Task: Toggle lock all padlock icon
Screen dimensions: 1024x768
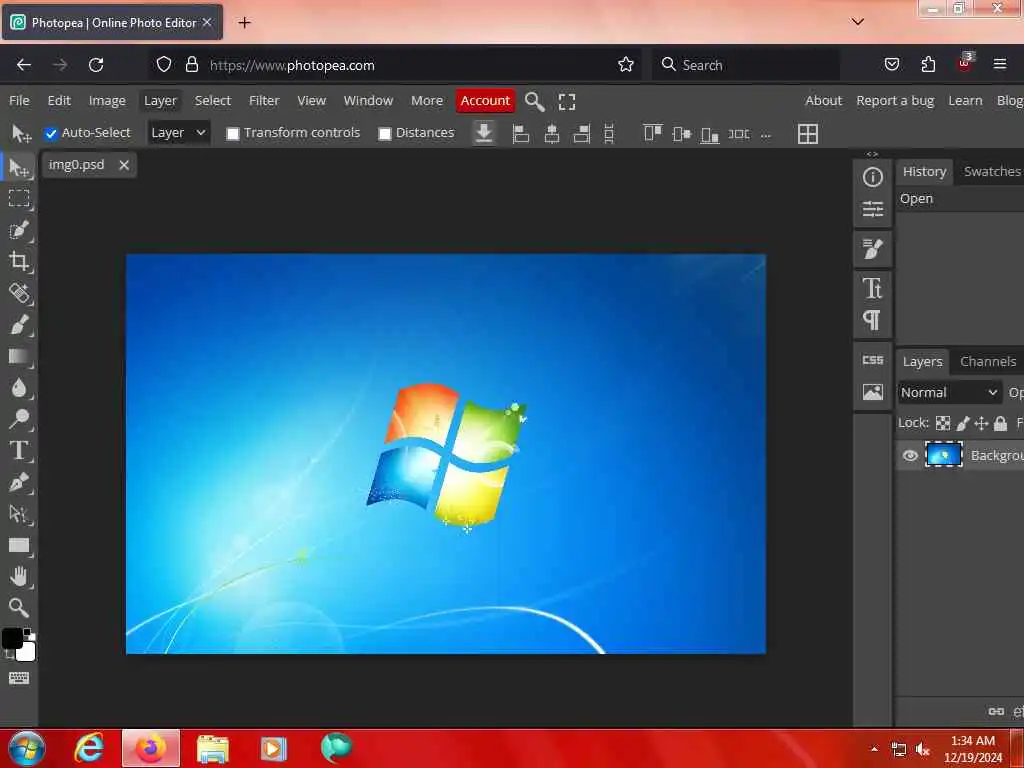Action: click(1000, 423)
